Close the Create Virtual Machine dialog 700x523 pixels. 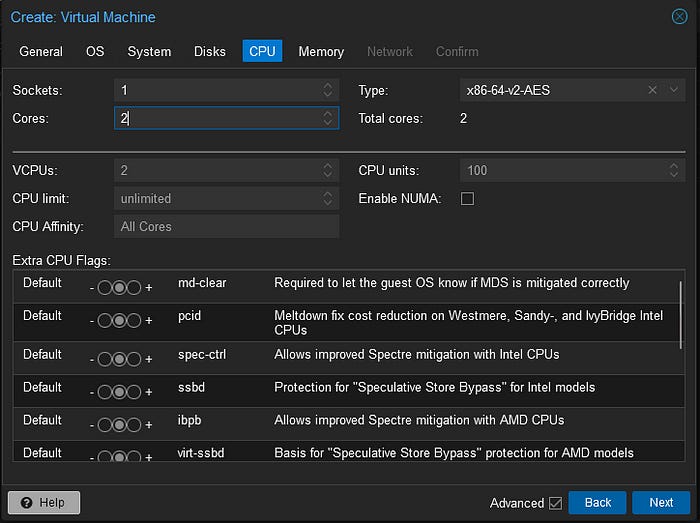click(x=679, y=17)
